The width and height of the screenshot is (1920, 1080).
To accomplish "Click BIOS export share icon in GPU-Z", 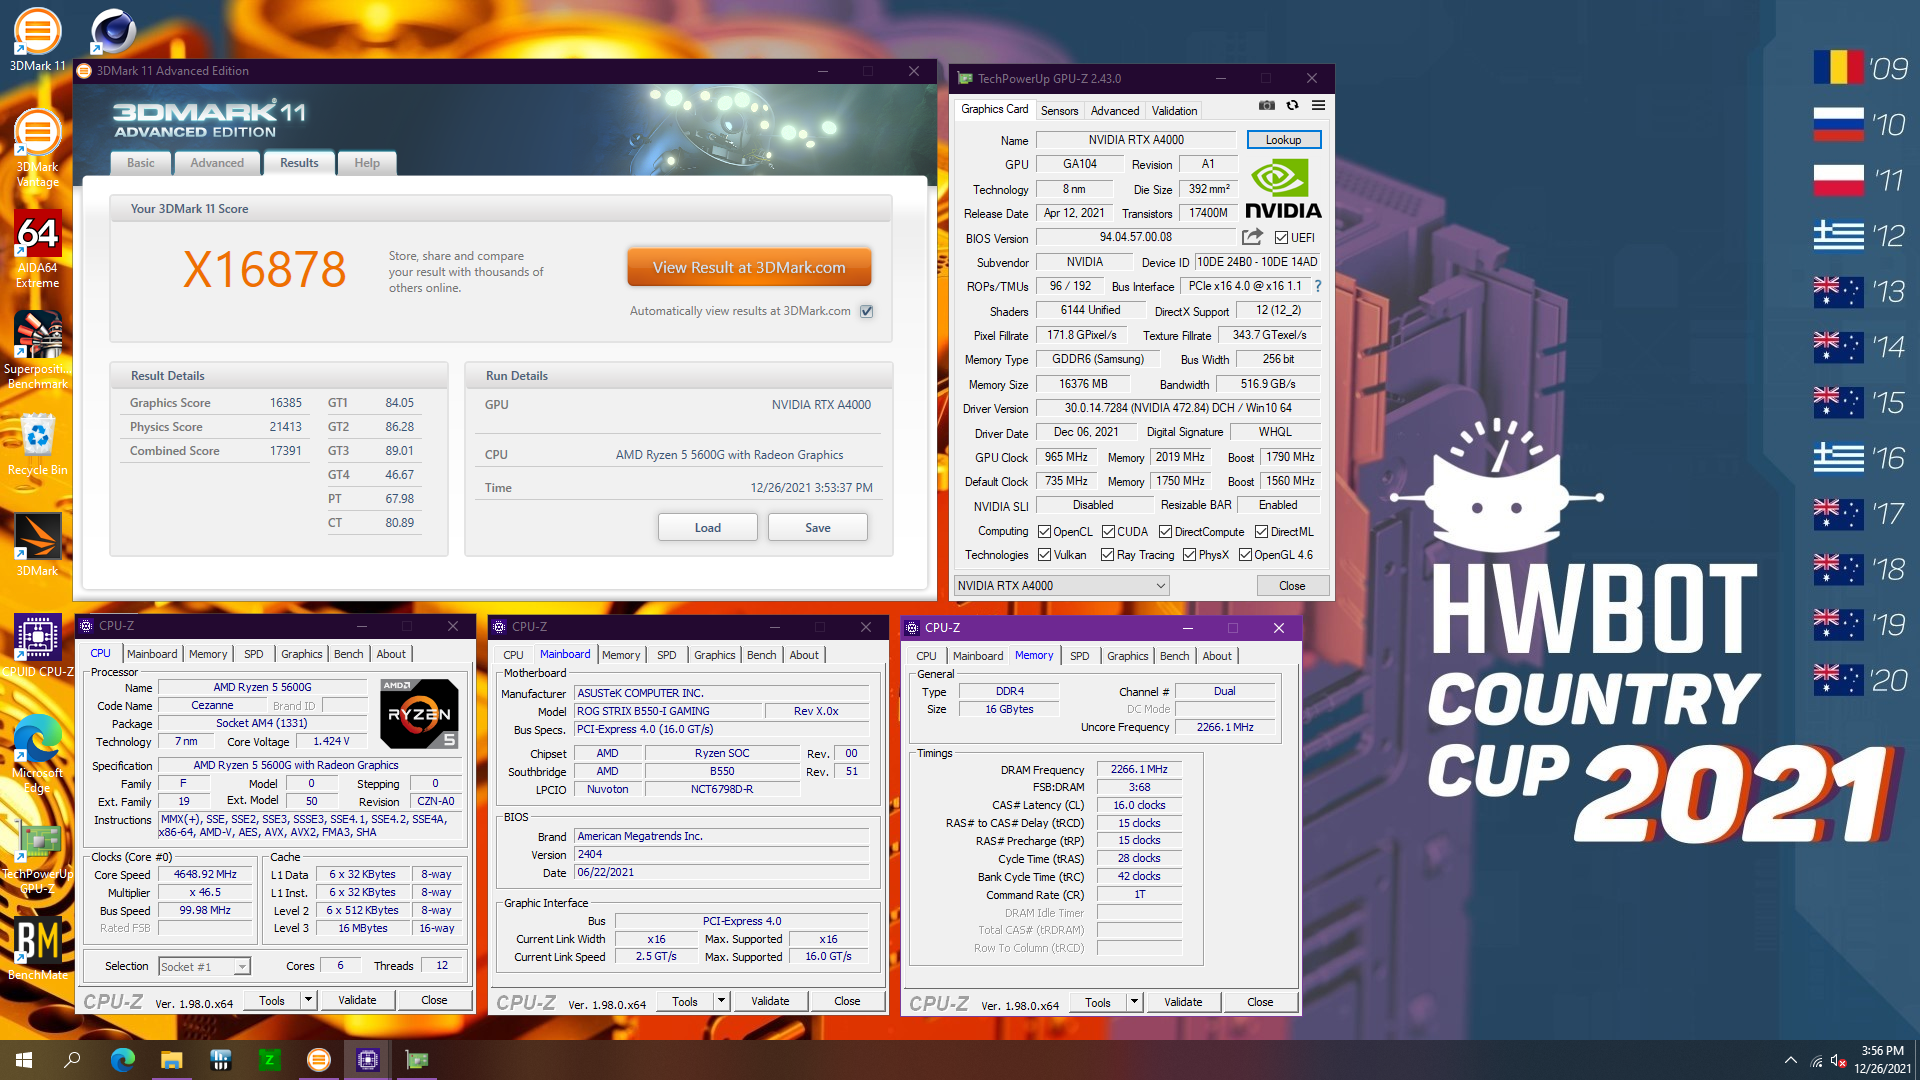I will click(x=1252, y=237).
